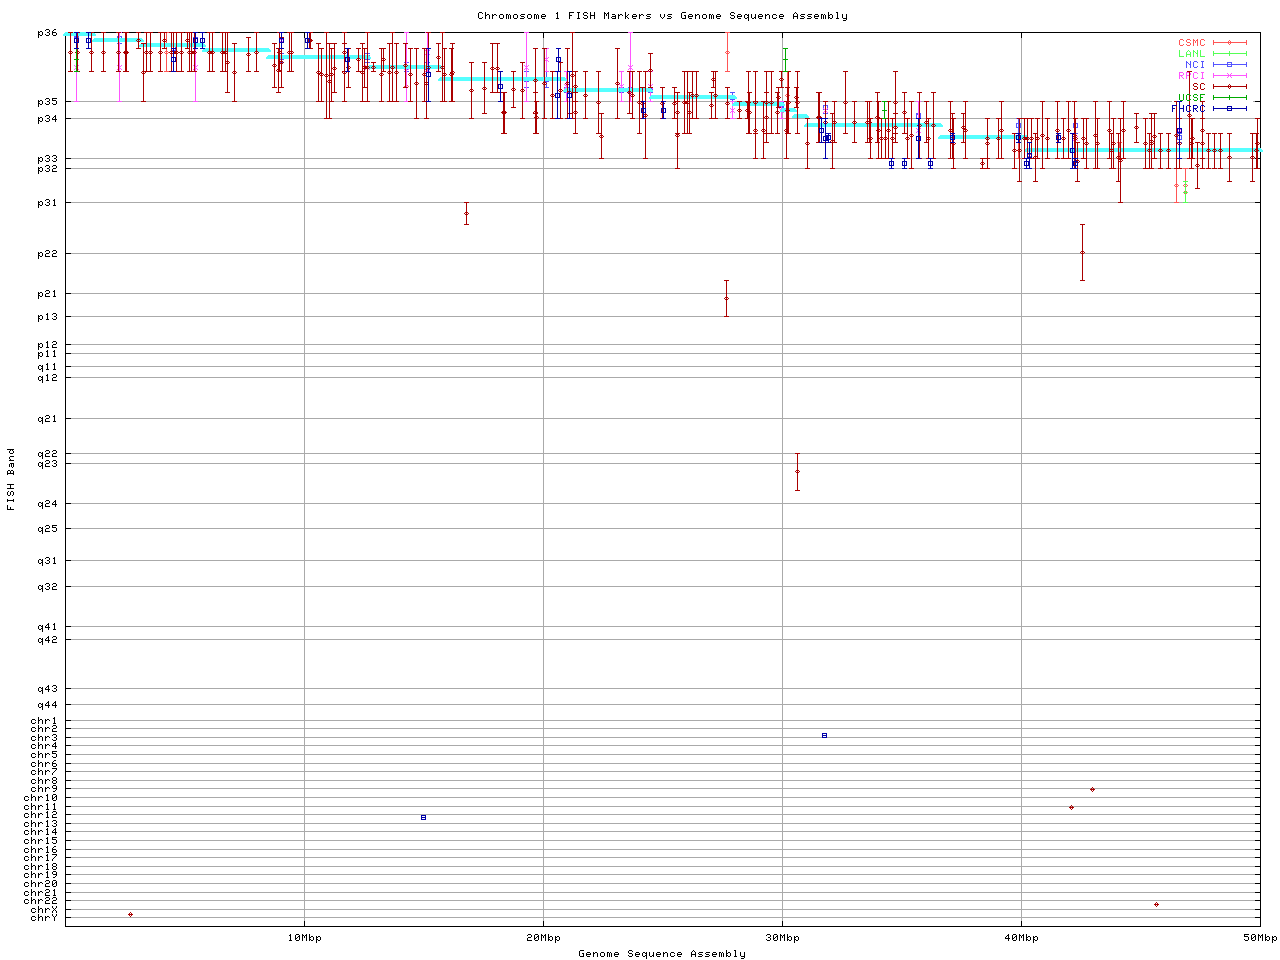
Task: Click the chart title text at top
Action: [662, 16]
